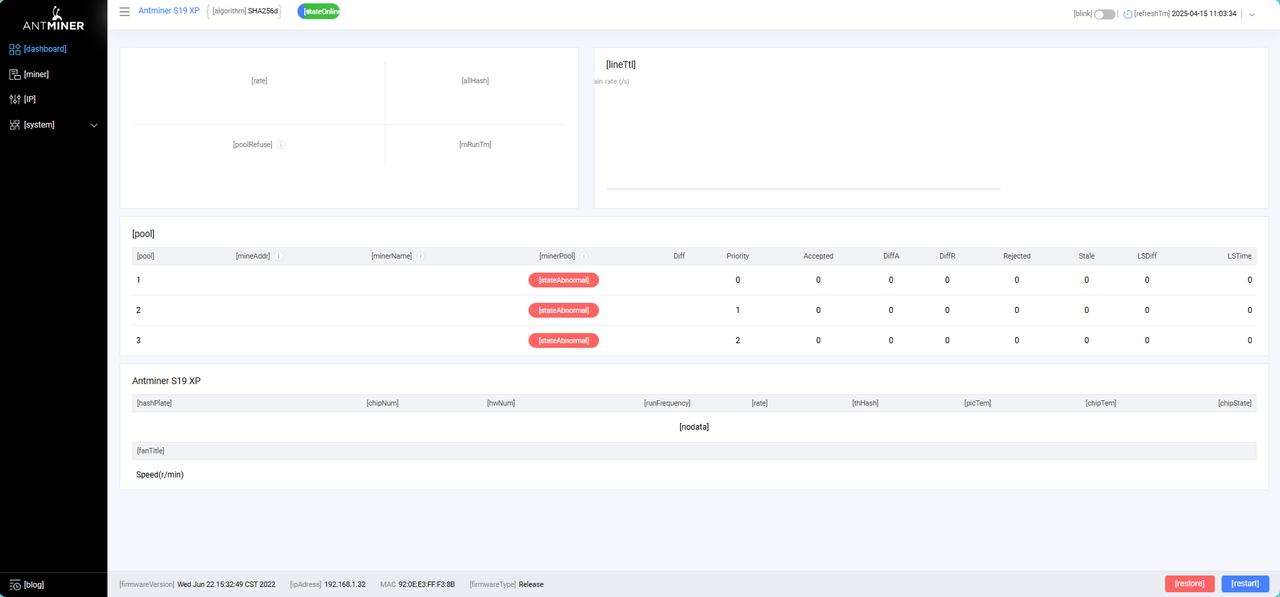Click the IP address 192.168.1.32
The image size is (1280, 597).
click(345, 584)
